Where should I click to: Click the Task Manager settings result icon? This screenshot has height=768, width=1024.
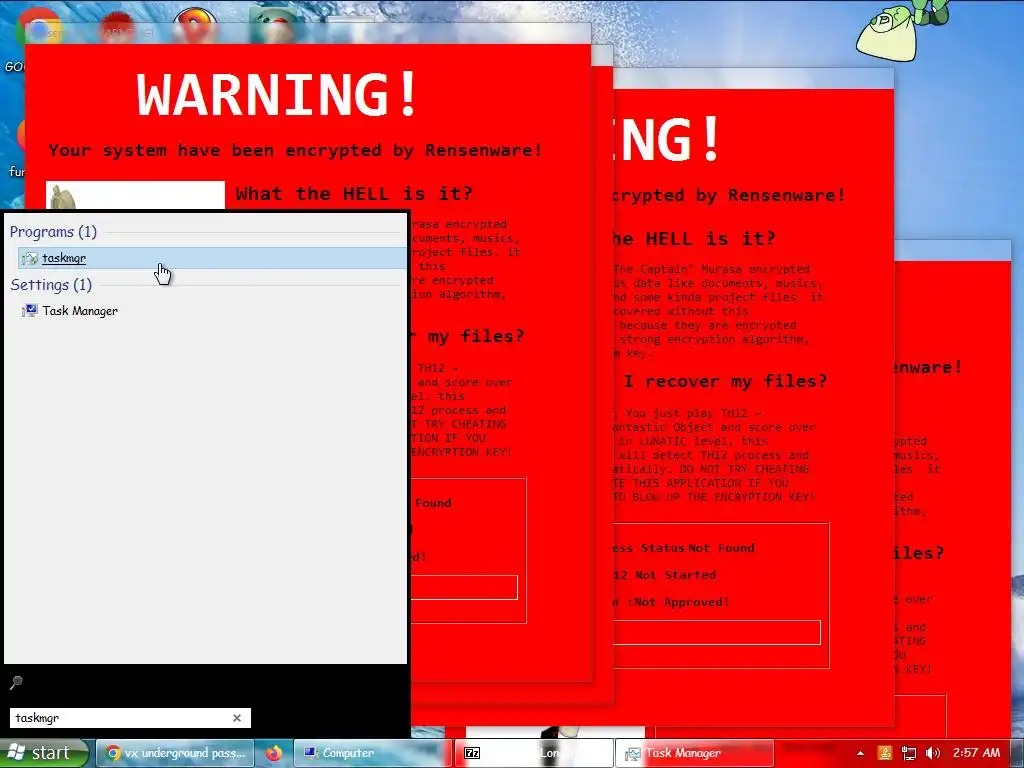point(29,311)
